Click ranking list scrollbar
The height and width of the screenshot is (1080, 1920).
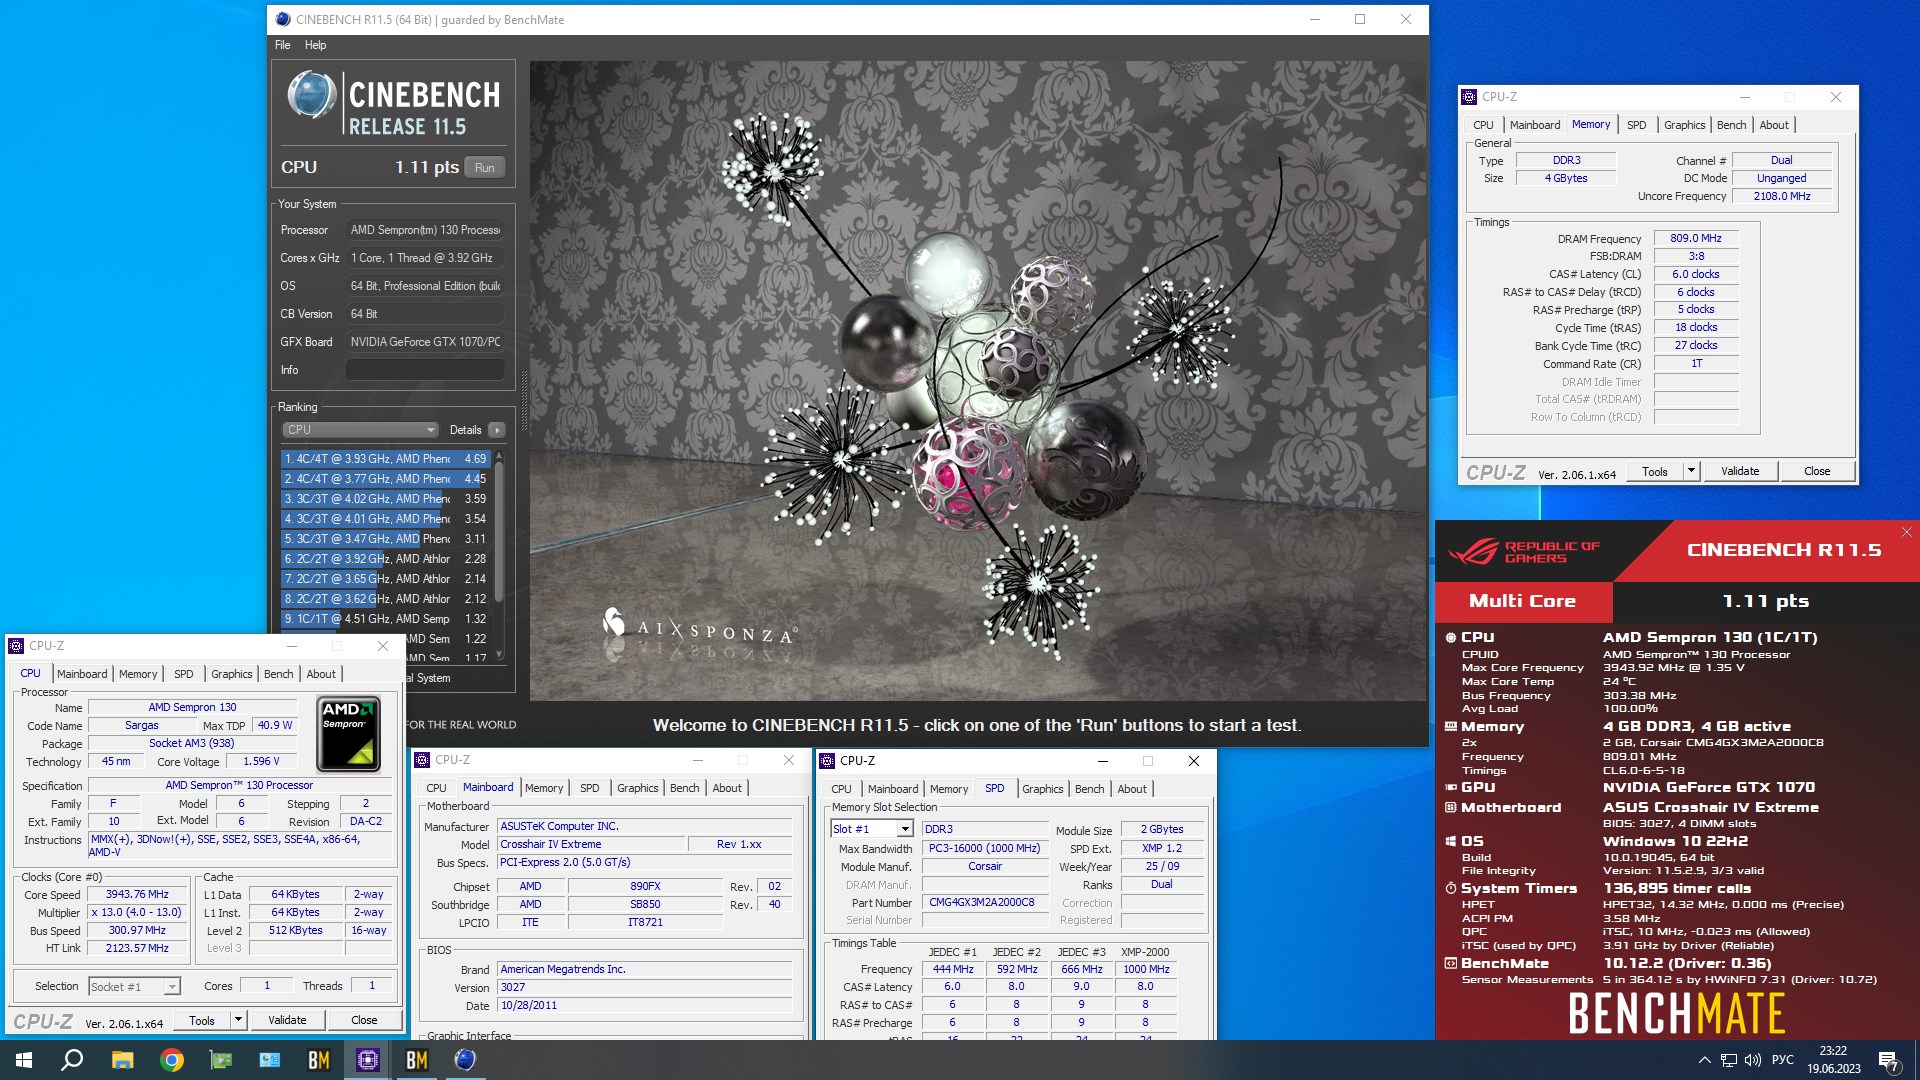tap(499, 530)
